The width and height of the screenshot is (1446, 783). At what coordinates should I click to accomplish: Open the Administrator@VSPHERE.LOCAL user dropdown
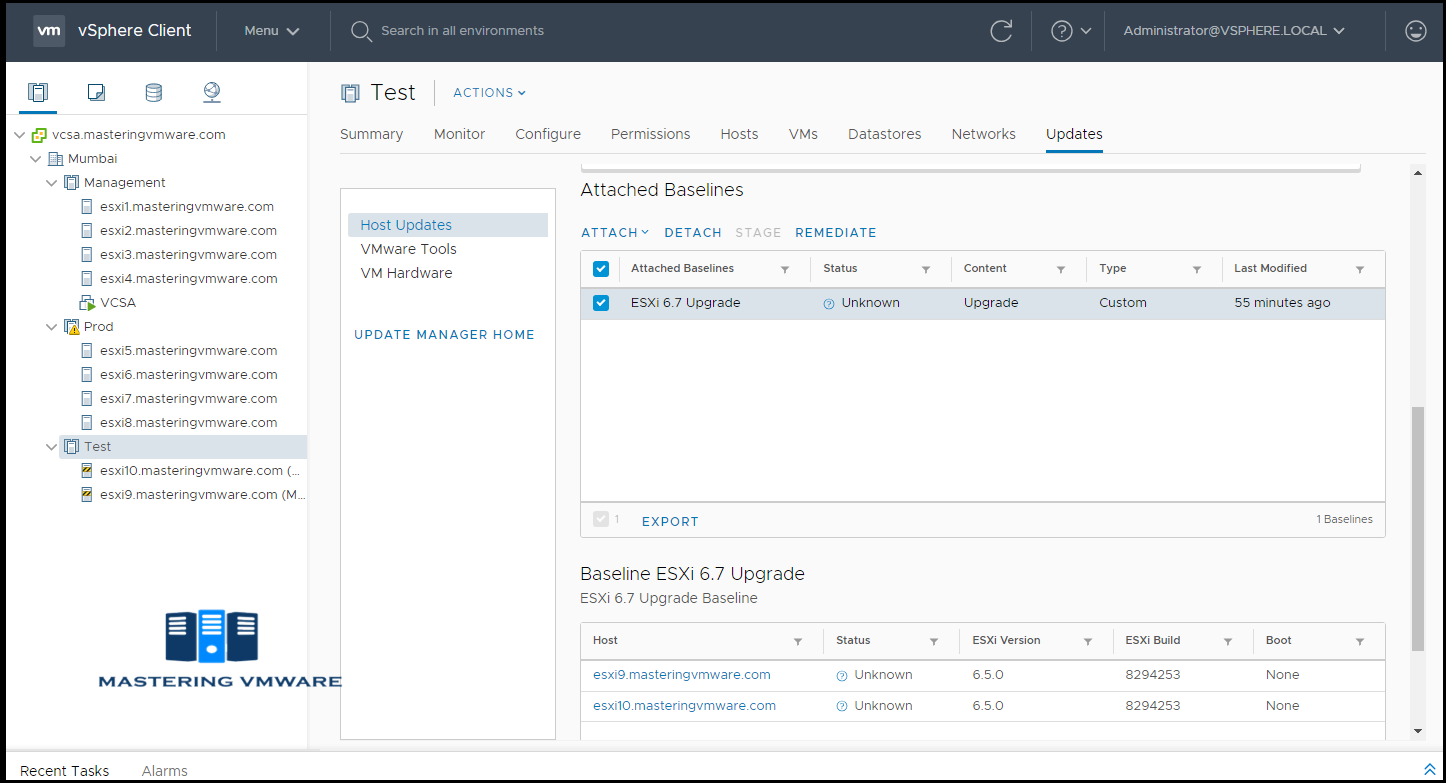[1234, 31]
